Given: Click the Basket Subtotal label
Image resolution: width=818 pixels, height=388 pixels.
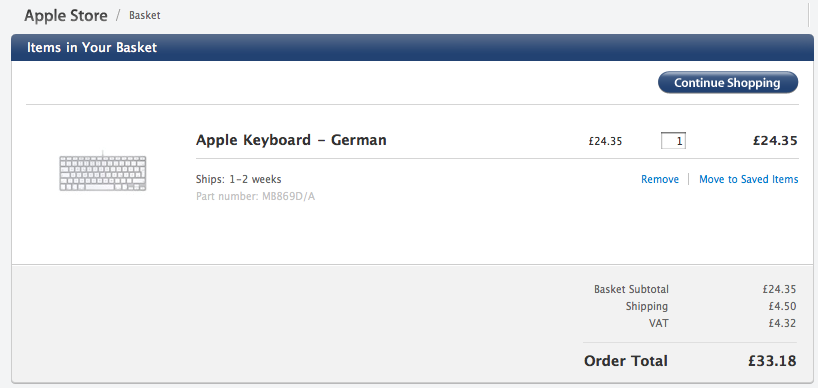Looking at the screenshot, I should [631, 289].
